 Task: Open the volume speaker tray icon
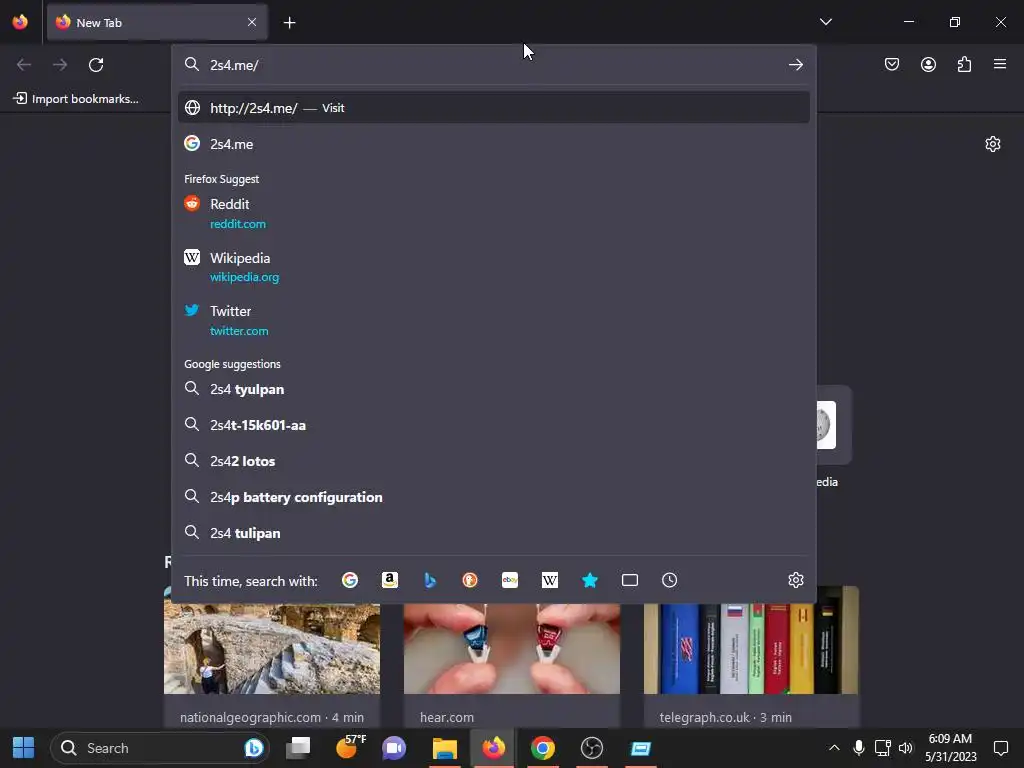(905, 748)
